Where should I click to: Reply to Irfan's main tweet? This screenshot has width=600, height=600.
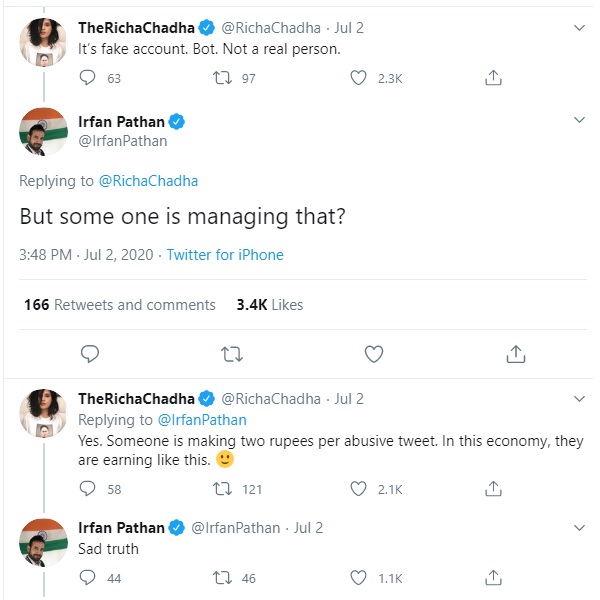click(89, 353)
